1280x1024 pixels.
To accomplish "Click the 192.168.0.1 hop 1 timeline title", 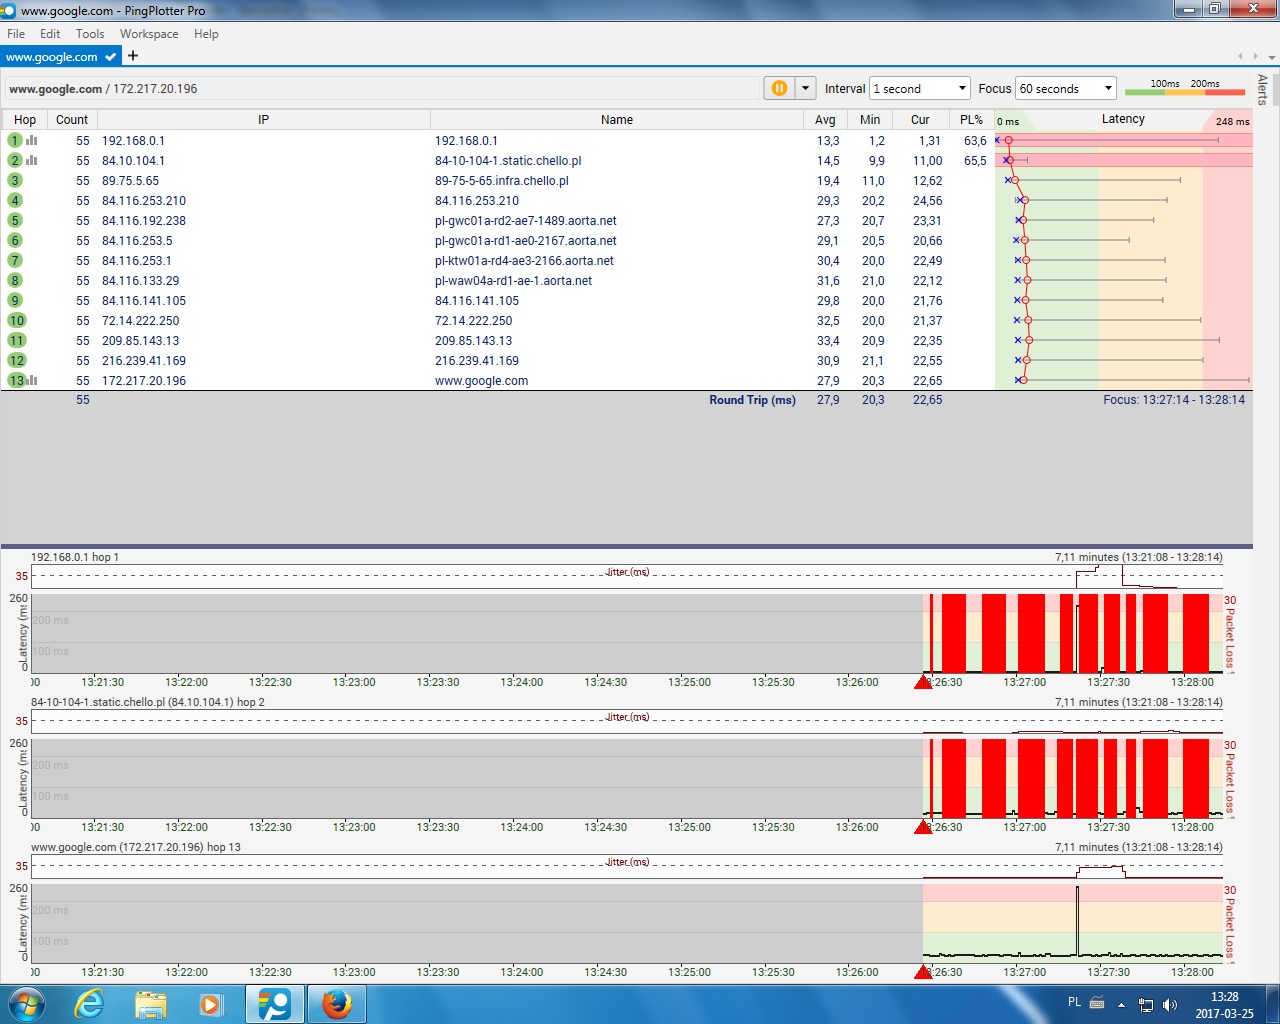I will pyautogui.click(x=75, y=557).
